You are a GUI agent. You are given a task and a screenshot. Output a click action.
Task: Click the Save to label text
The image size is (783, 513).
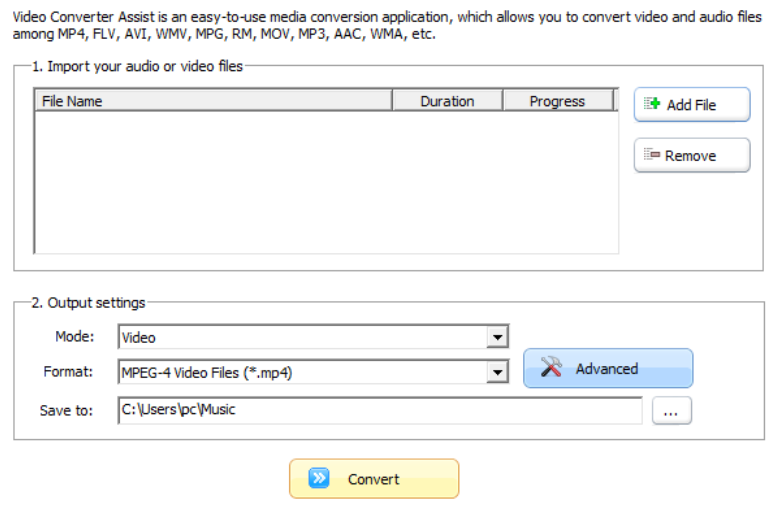coord(66,410)
